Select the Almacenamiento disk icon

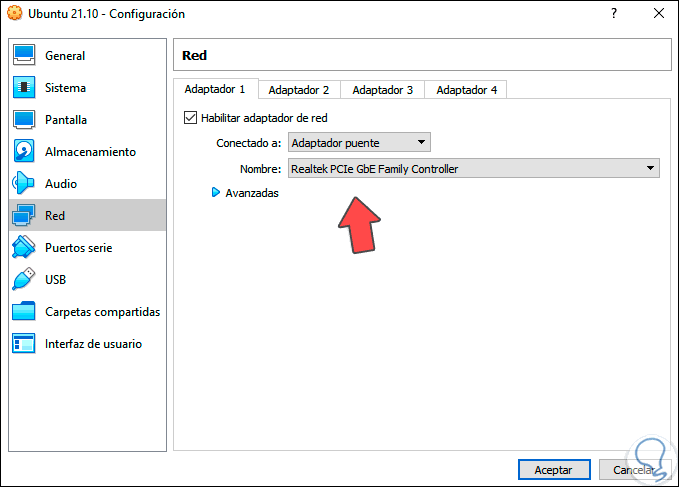coord(24,152)
